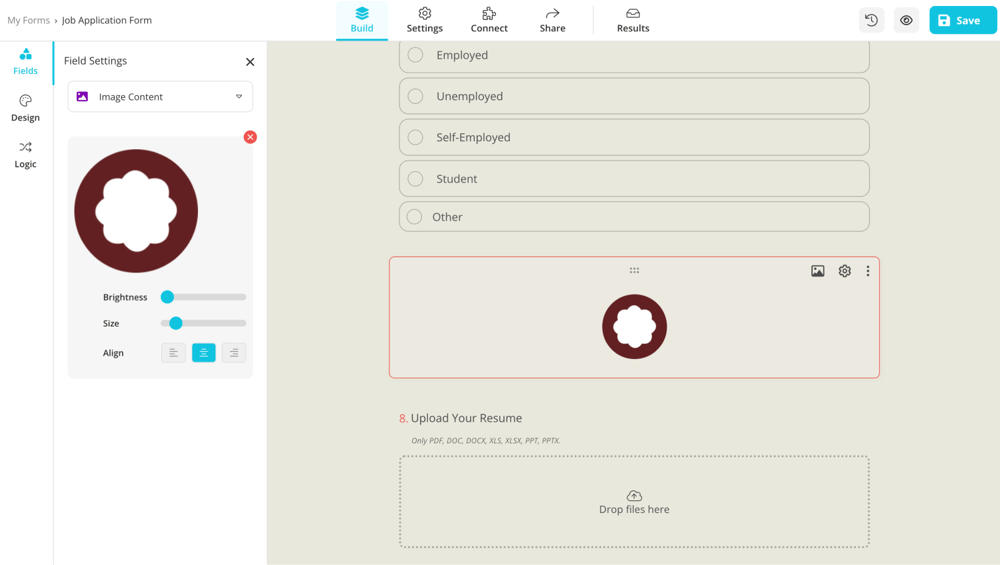Open the Settings tab
The width and height of the screenshot is (1000, 565).
coord(425,20)
